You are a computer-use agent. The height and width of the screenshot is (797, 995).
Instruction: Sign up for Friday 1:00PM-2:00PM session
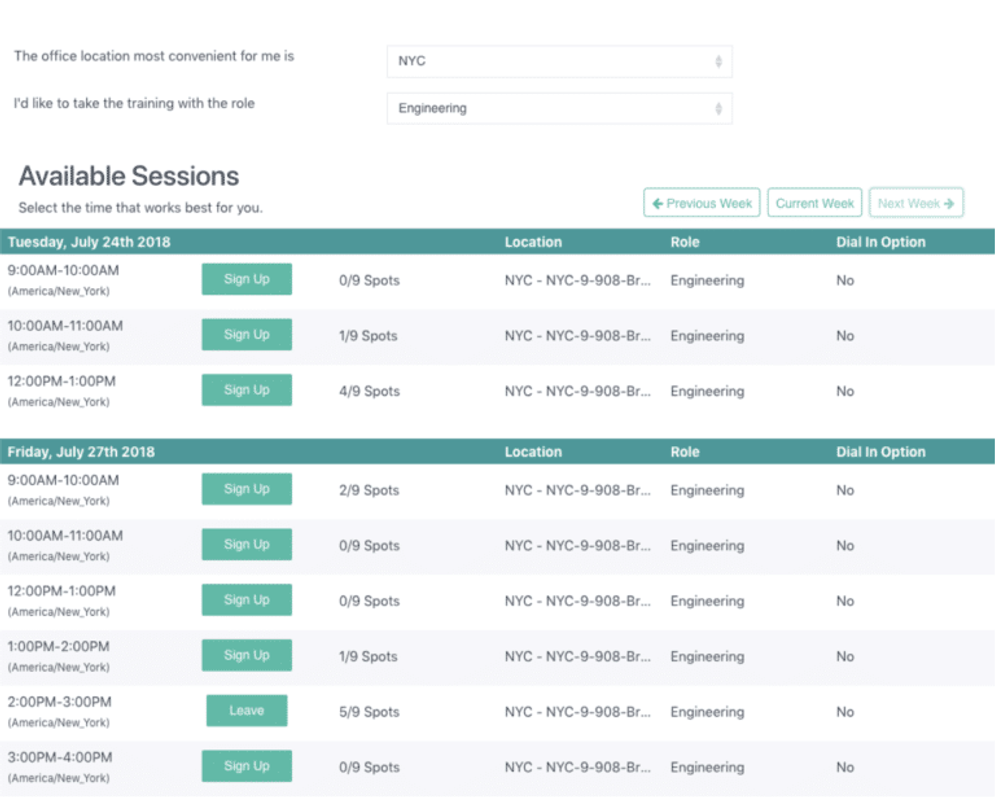click(x=247, y=655)
